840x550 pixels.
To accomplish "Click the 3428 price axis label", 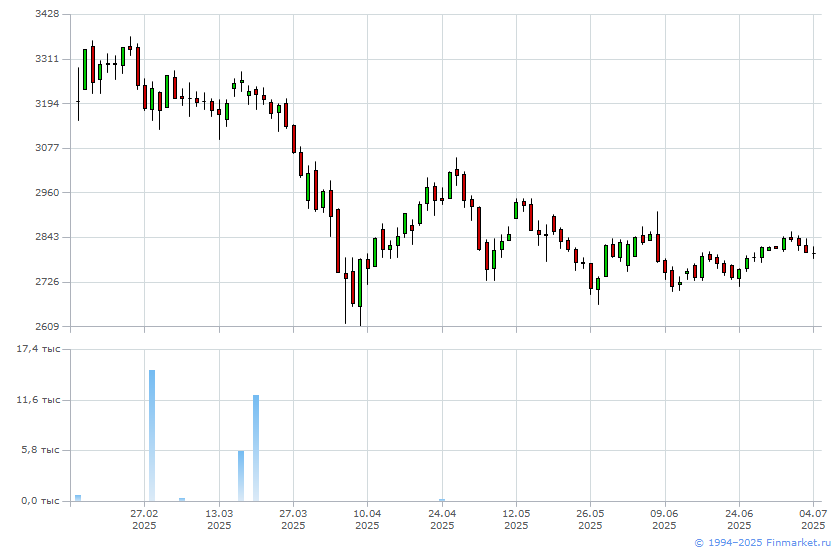I will [x=47, y=14].
